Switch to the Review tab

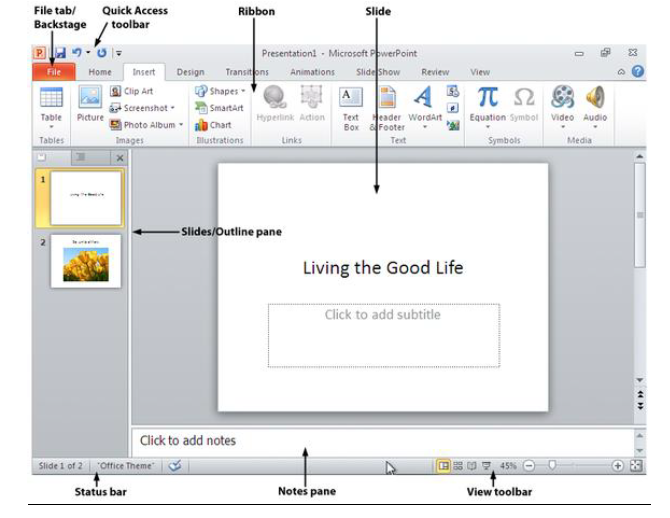[435, 72]
